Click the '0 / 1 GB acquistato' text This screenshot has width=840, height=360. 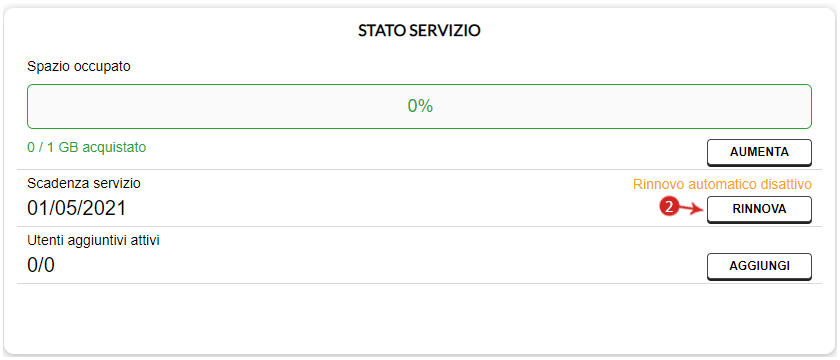[x=87, y=147]
